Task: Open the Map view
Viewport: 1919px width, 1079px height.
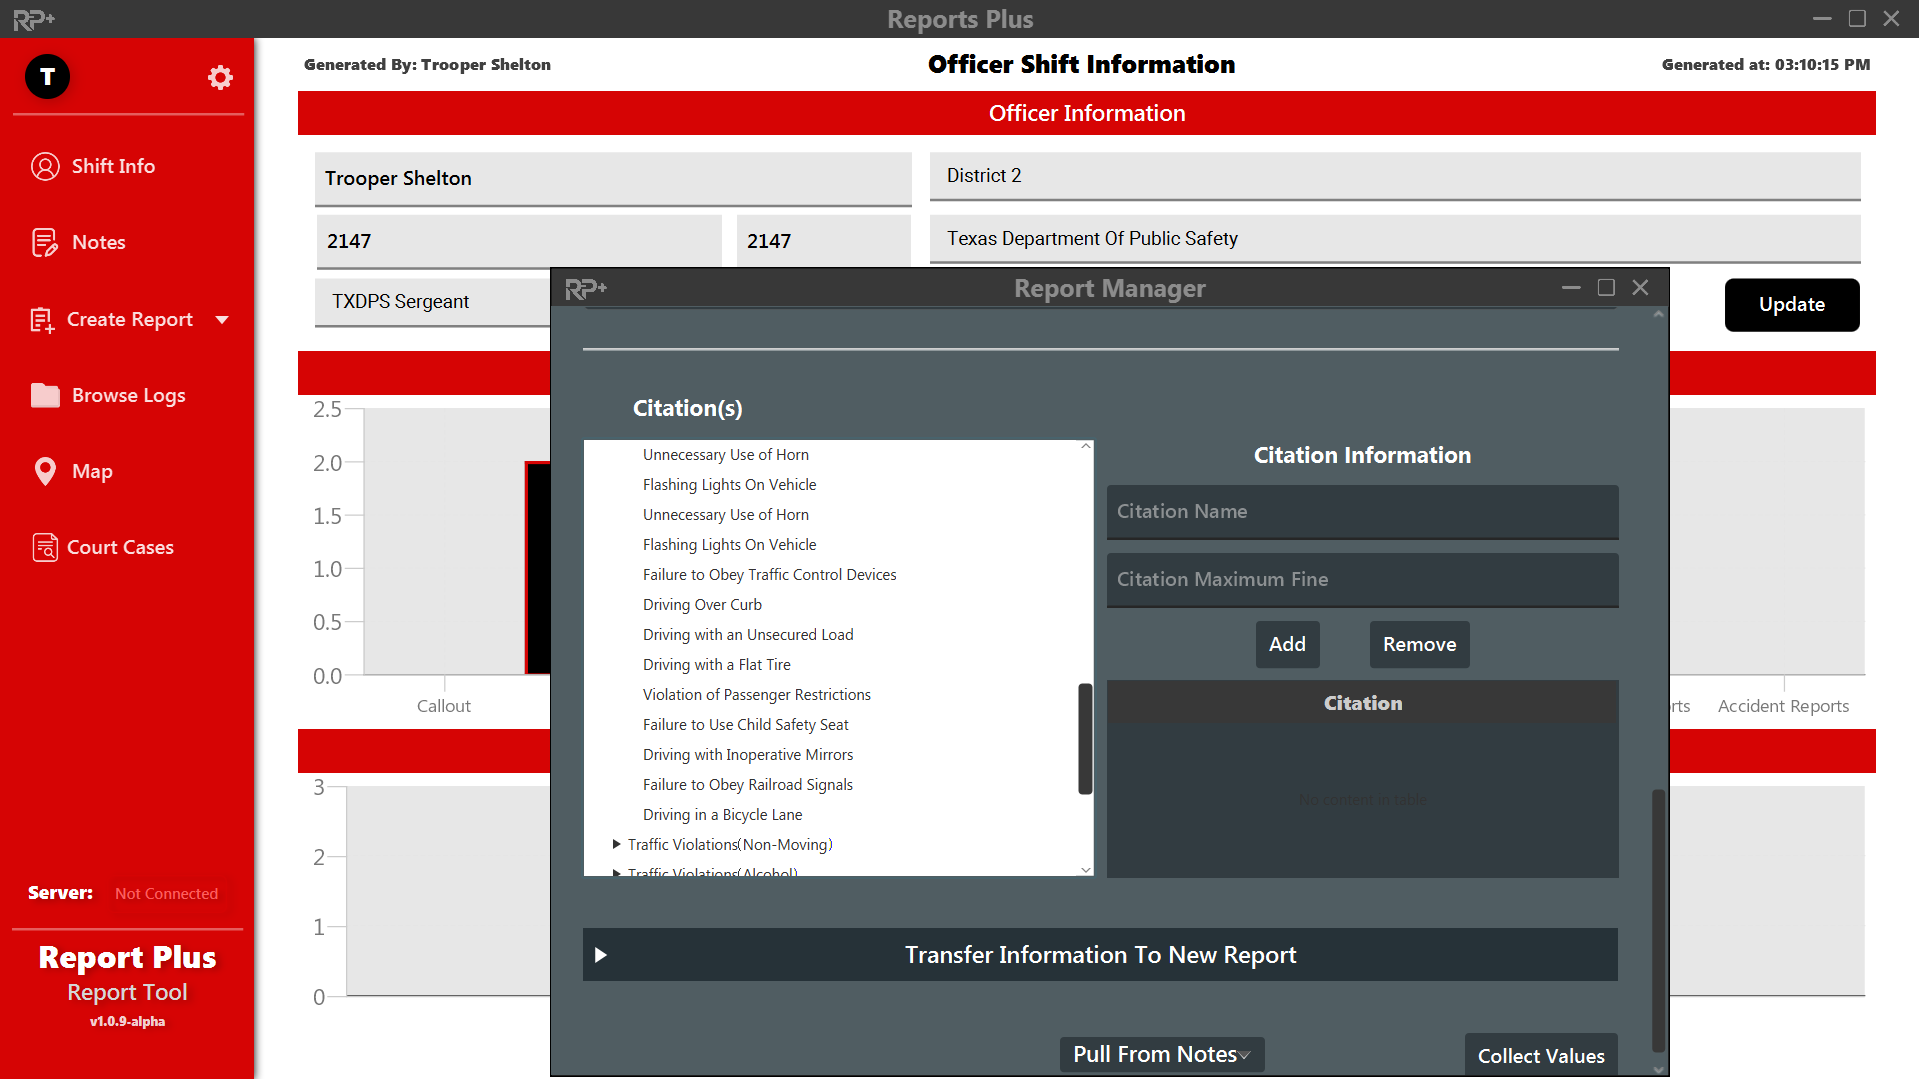Action: click(x=91, y=471)
